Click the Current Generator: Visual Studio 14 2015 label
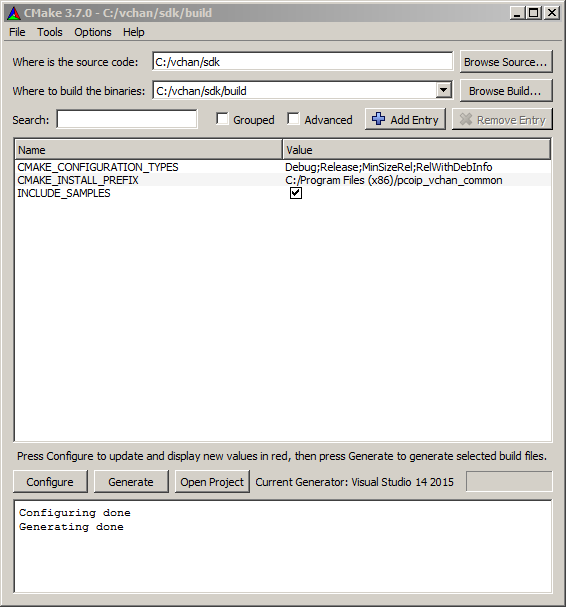This screenshot has width=566, height=608. pyautogui.click(x=354, y=482)
